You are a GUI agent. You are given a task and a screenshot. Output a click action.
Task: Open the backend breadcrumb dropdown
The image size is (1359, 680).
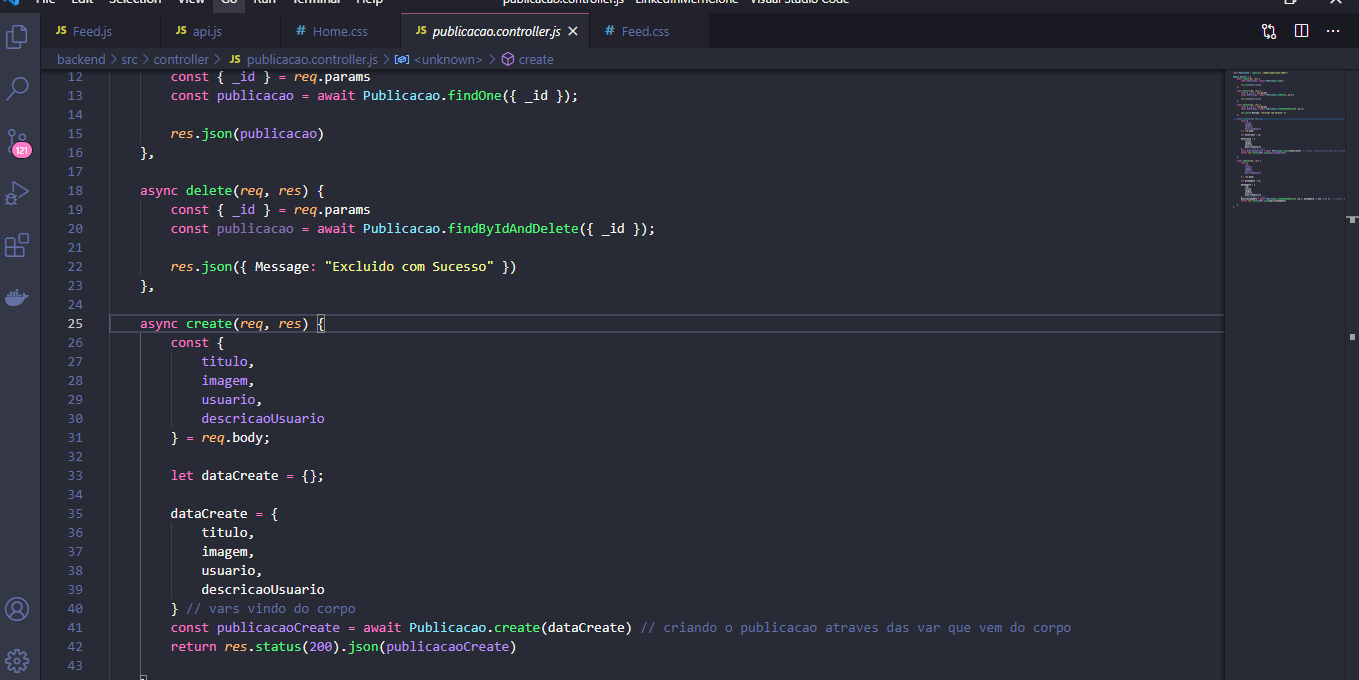pos(81,59)
